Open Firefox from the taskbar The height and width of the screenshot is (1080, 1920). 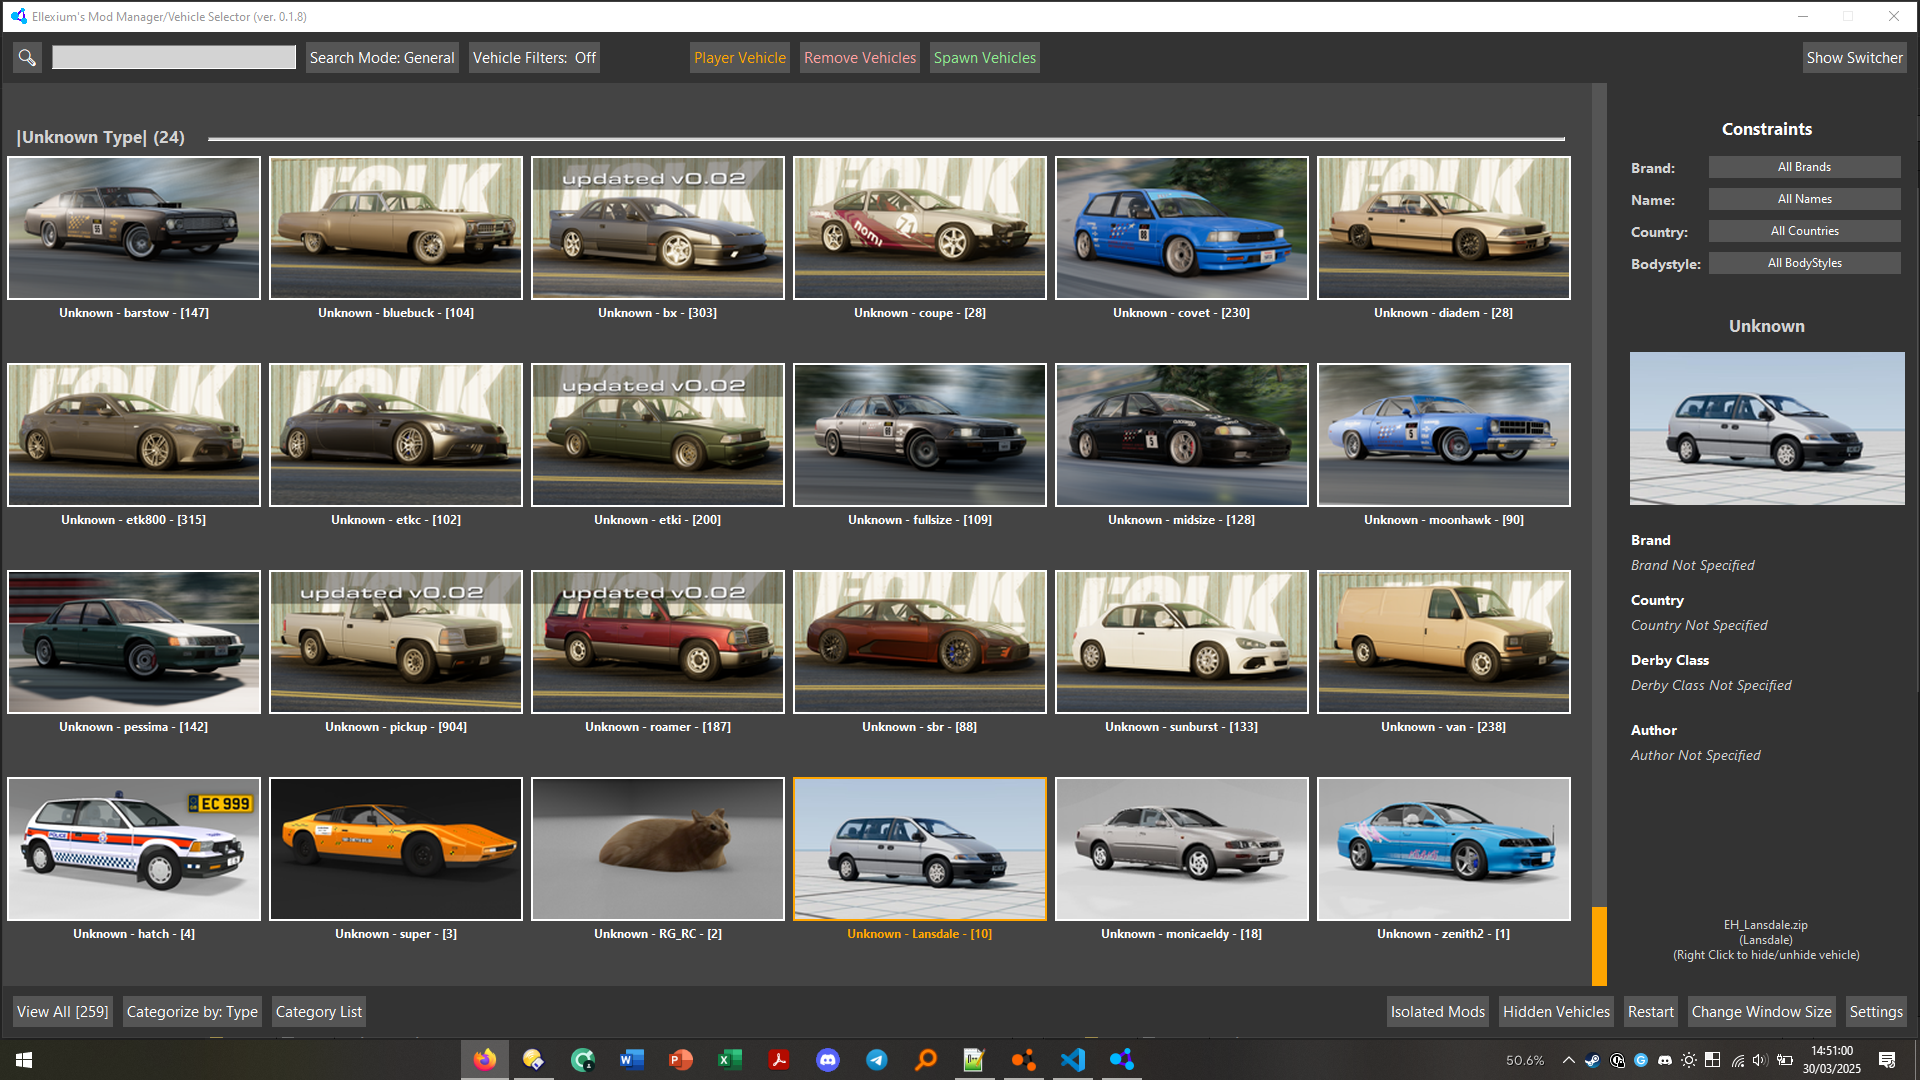tap(485, 1060)
